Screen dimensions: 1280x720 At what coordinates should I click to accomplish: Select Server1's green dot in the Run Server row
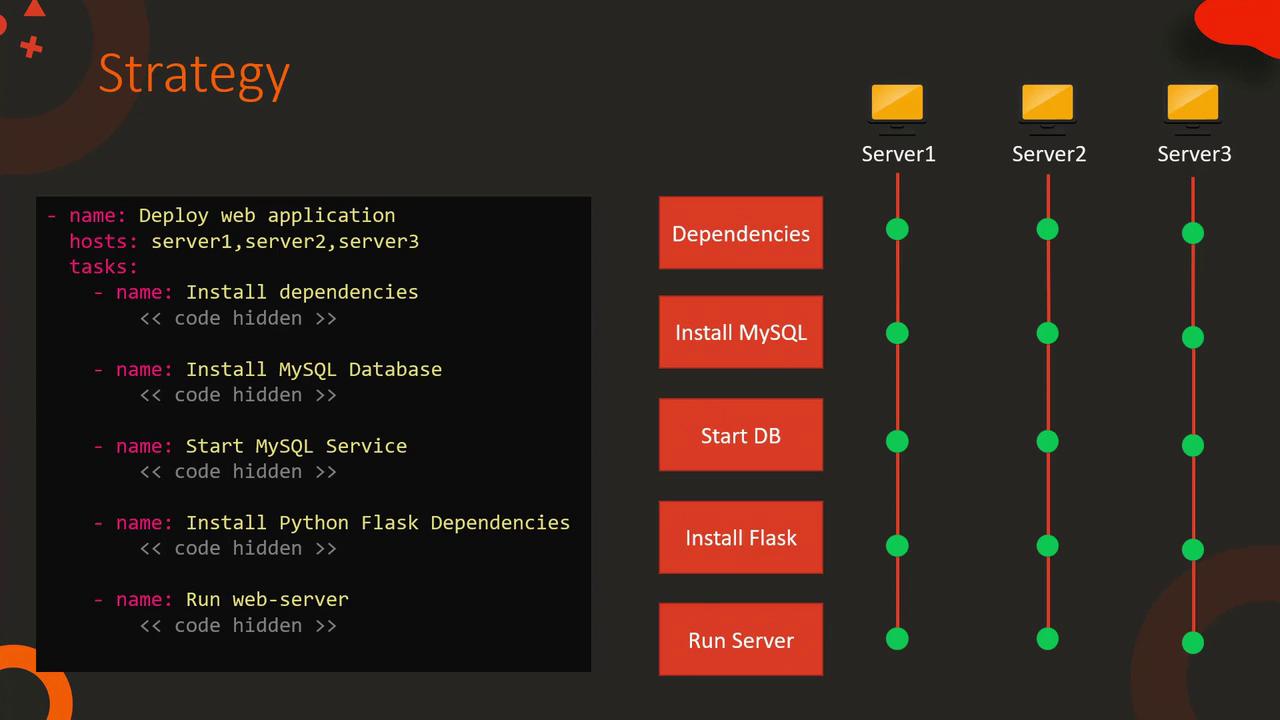coord(897,638)
